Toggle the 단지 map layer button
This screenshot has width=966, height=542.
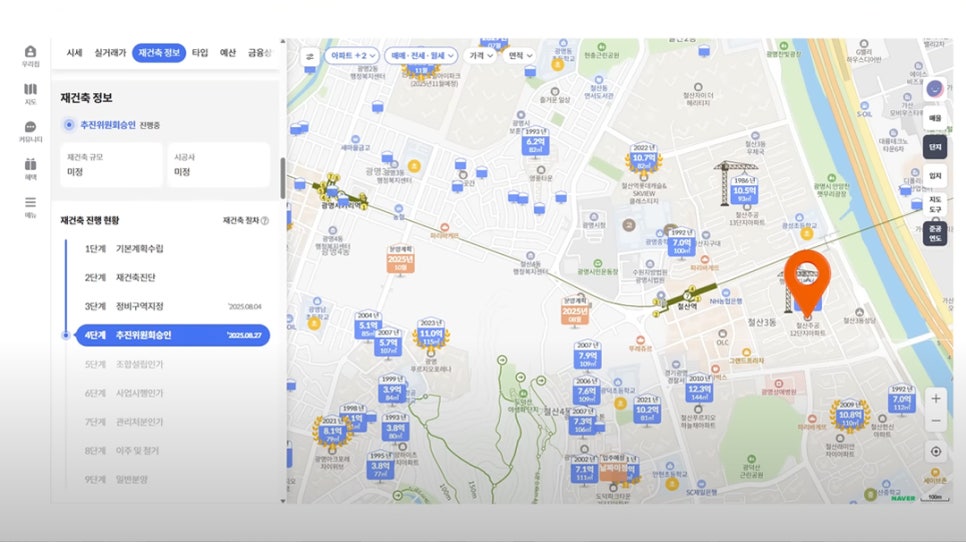pyautogui.click(x=935, y=146)
